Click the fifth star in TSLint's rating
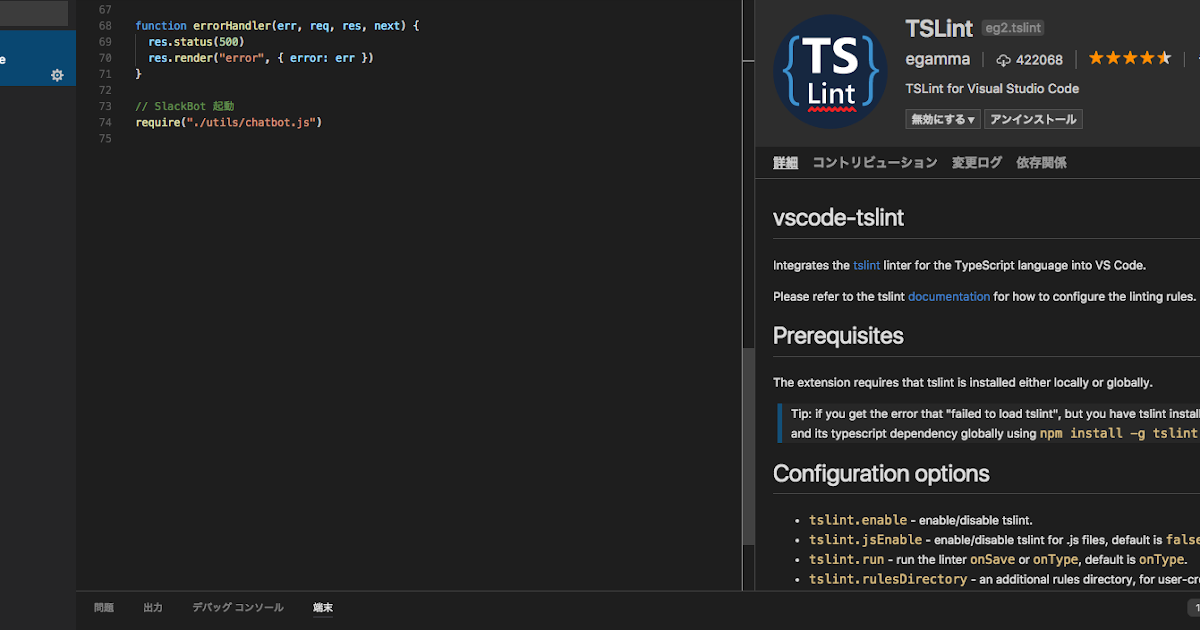 tap(1164, 58)
